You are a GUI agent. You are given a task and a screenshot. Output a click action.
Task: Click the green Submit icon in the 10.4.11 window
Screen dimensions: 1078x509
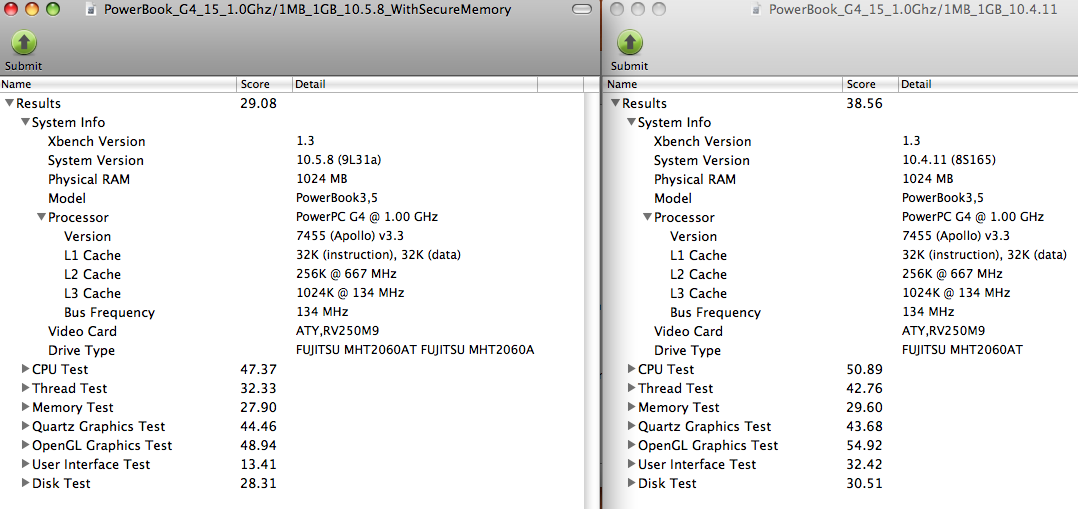click(630, 43)
